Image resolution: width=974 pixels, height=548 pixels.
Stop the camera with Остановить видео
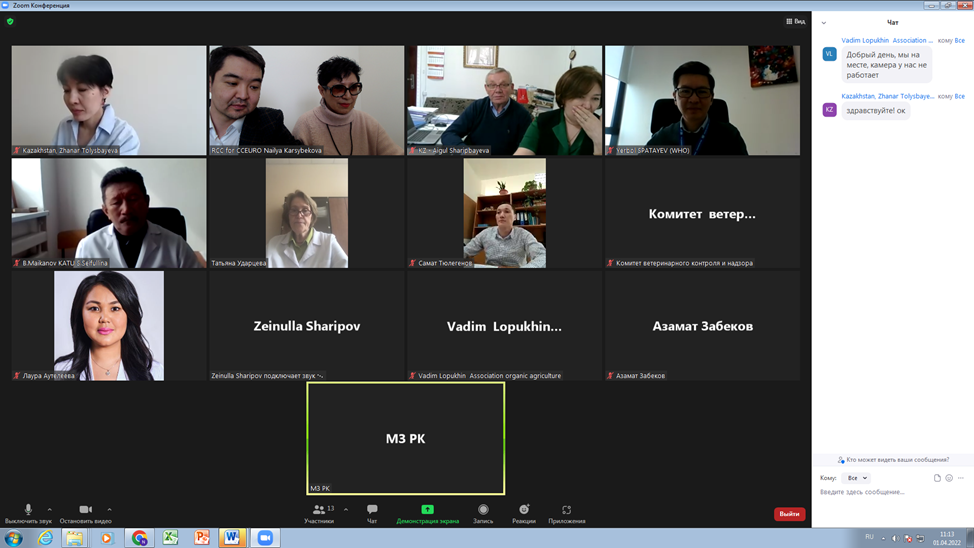(86, 514)
